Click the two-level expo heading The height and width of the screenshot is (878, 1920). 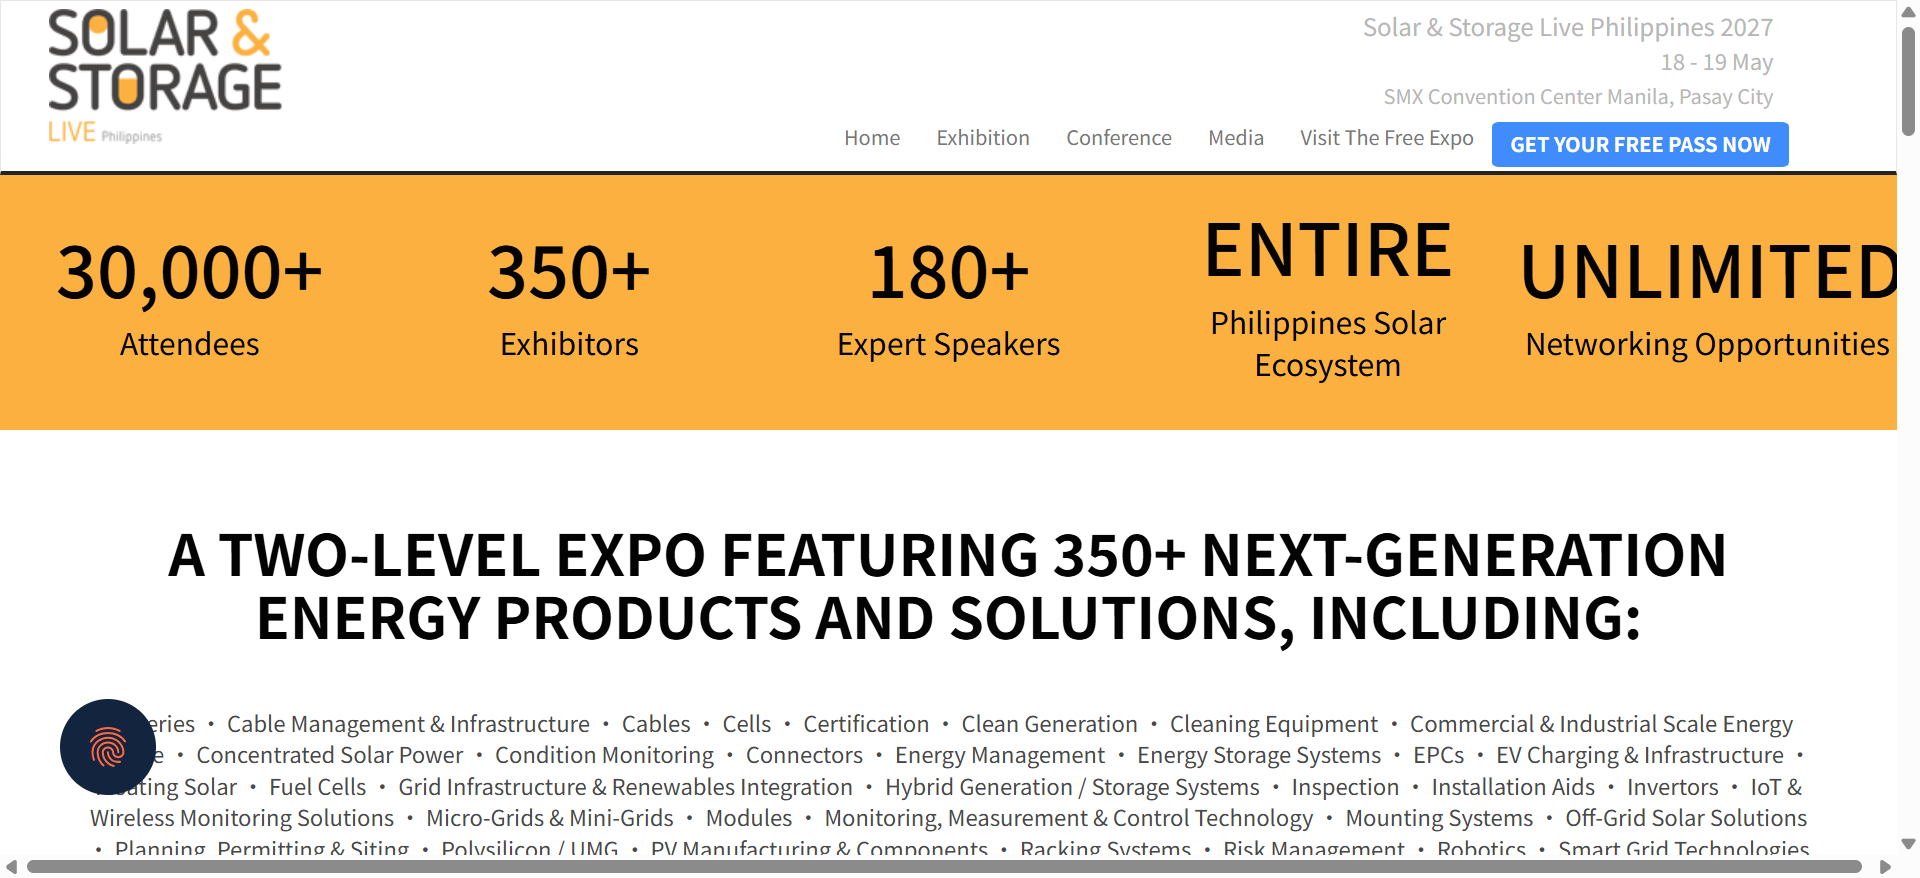(x=948, y=586)
